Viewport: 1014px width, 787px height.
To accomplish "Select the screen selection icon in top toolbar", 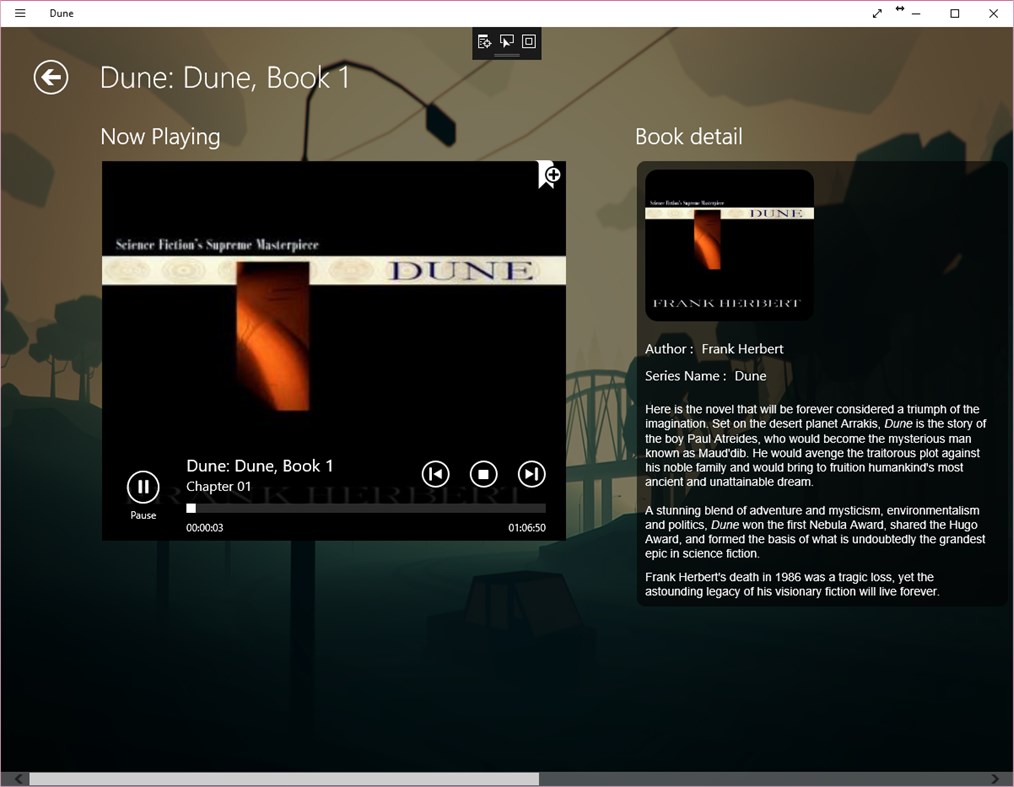I will (x=506, y=42).
